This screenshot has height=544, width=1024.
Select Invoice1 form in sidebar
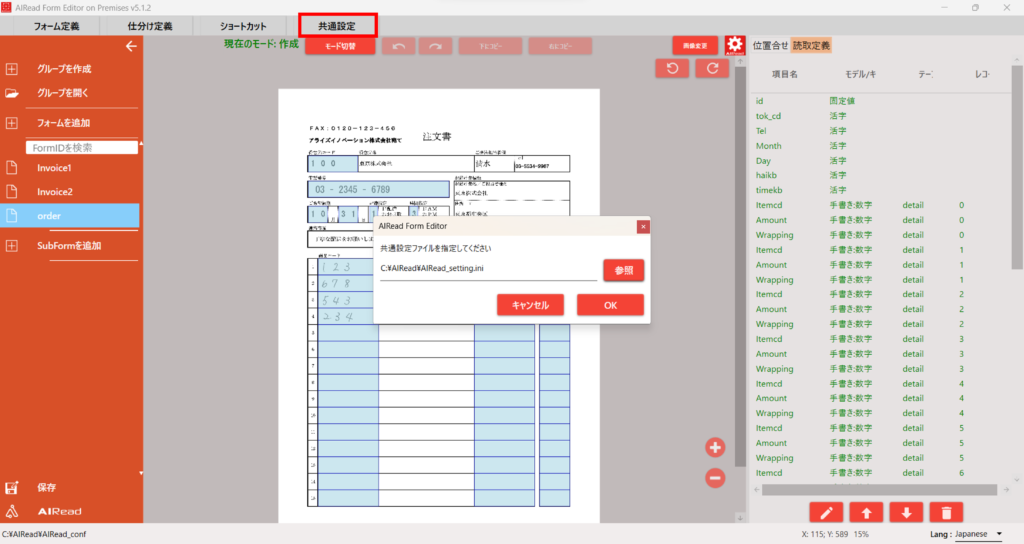(x=55, y=167)
